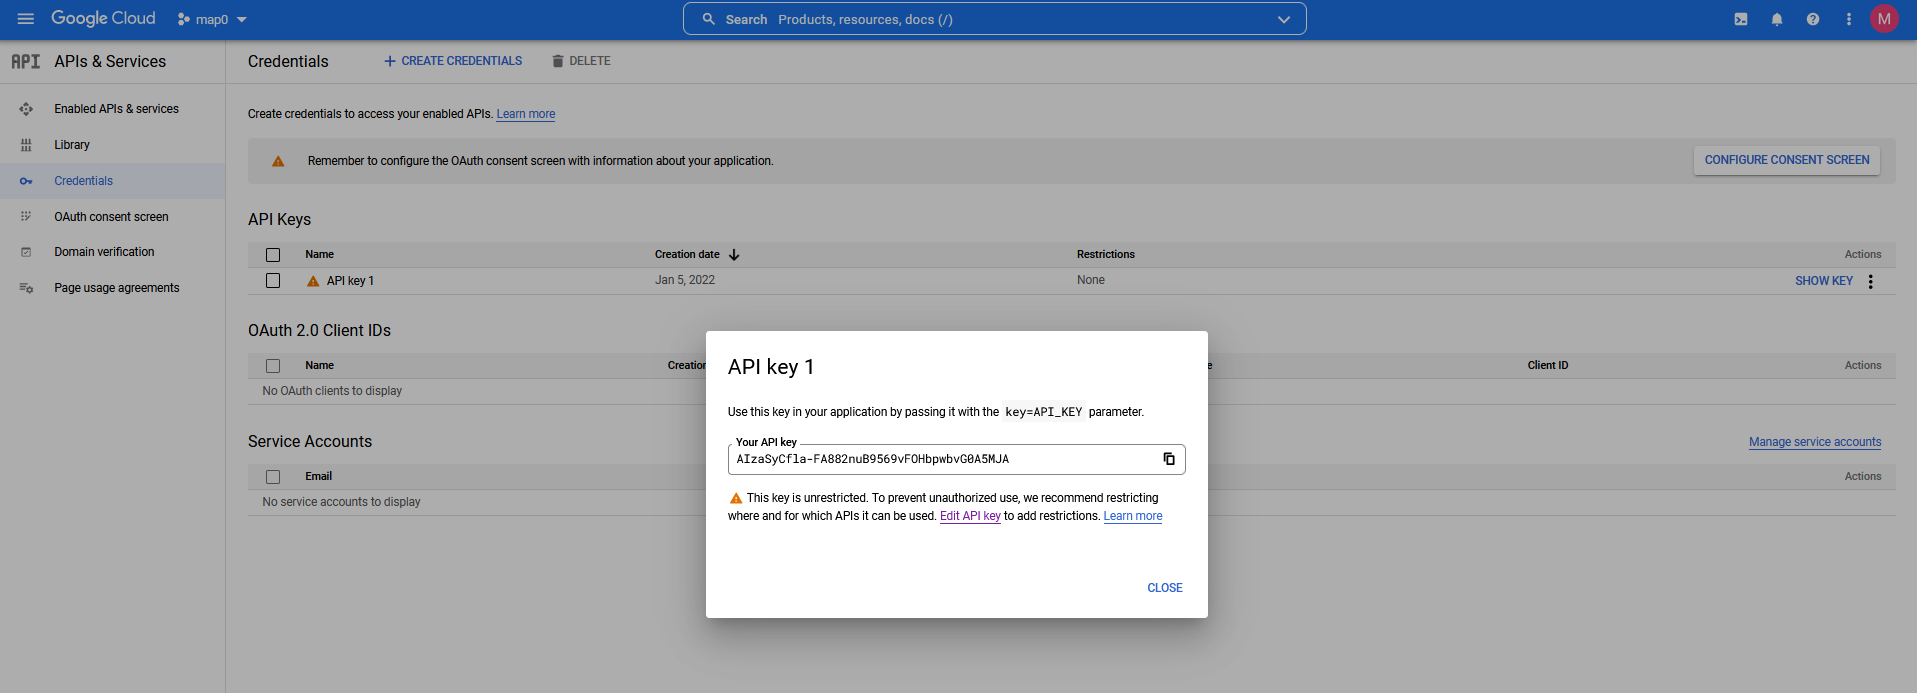The image size is (1917, 693).
Task: Click the unrestricted key warning icon in dialog
Action: pos(736,498)
